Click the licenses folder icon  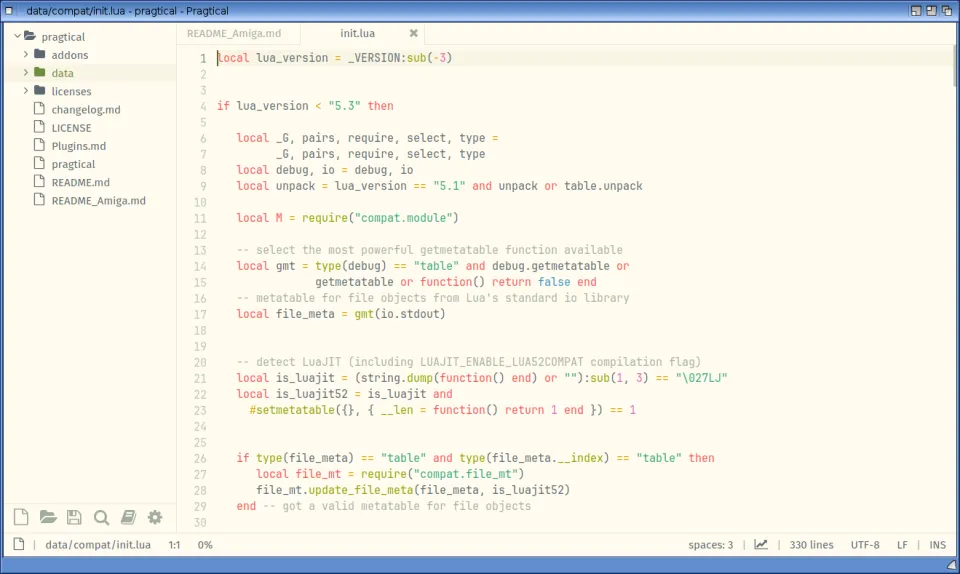(40, 91)
